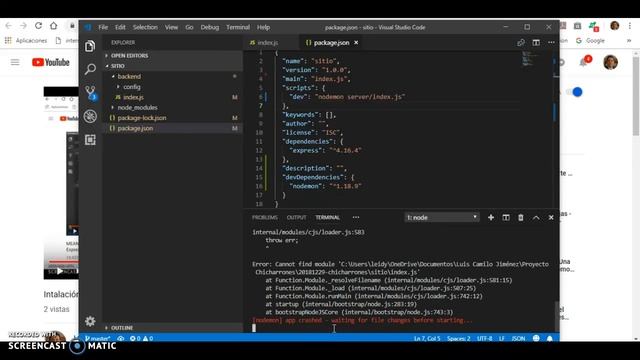The height and width of the screenshot is (360, 640).
Task: Open the View menu
Action: click(171, 27)
